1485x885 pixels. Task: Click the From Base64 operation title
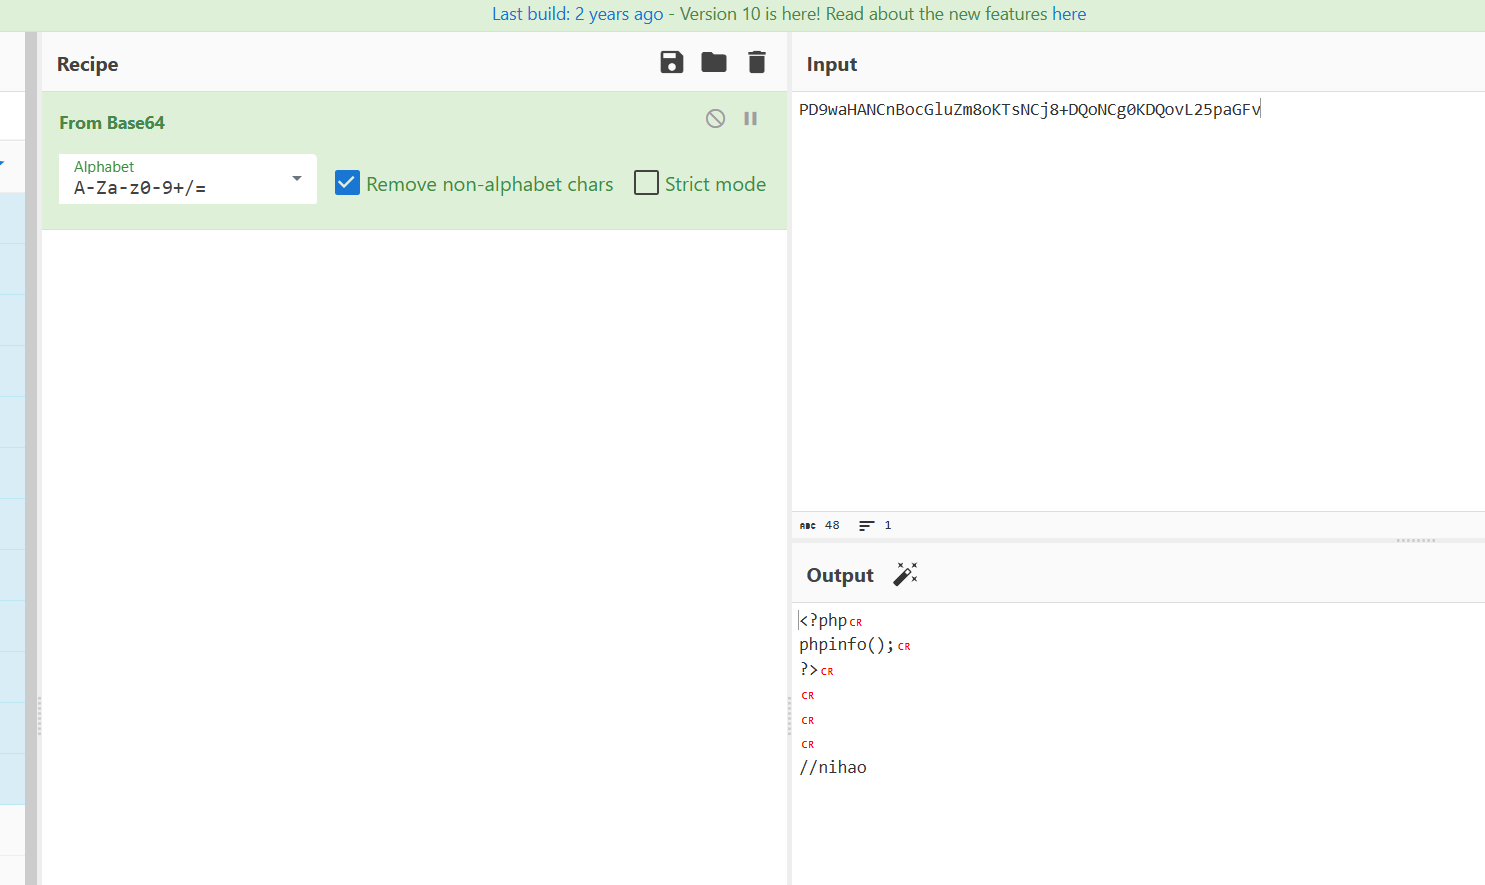[x=112, y=123]
